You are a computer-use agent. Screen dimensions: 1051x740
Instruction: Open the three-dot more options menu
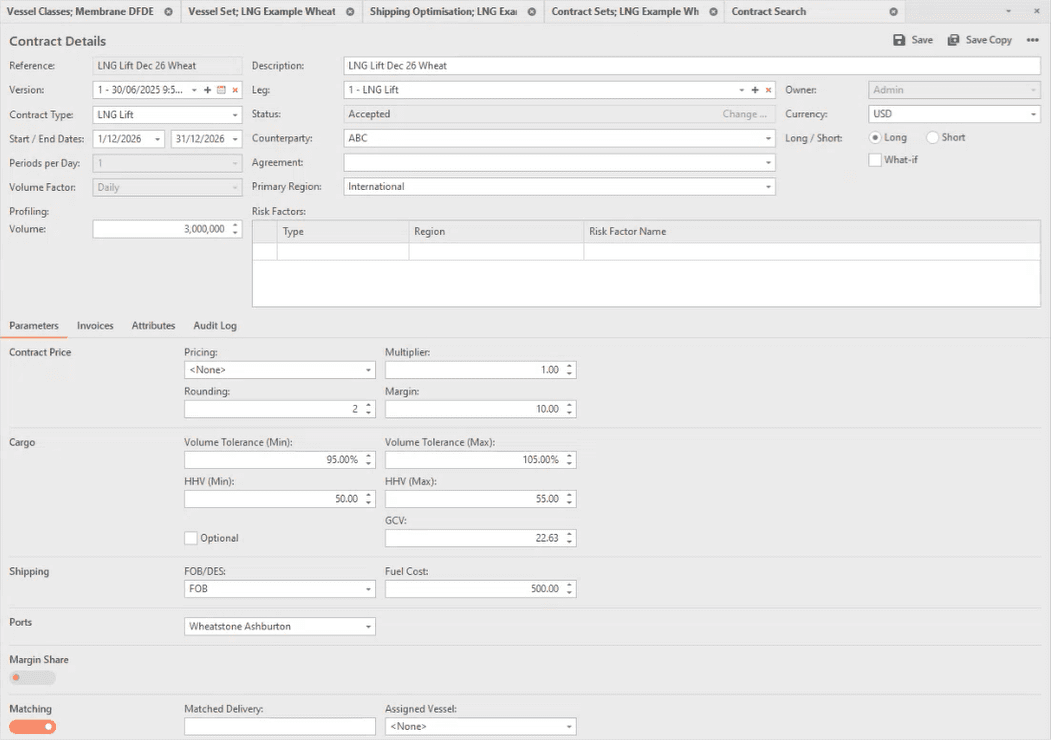click(1033, 40)
